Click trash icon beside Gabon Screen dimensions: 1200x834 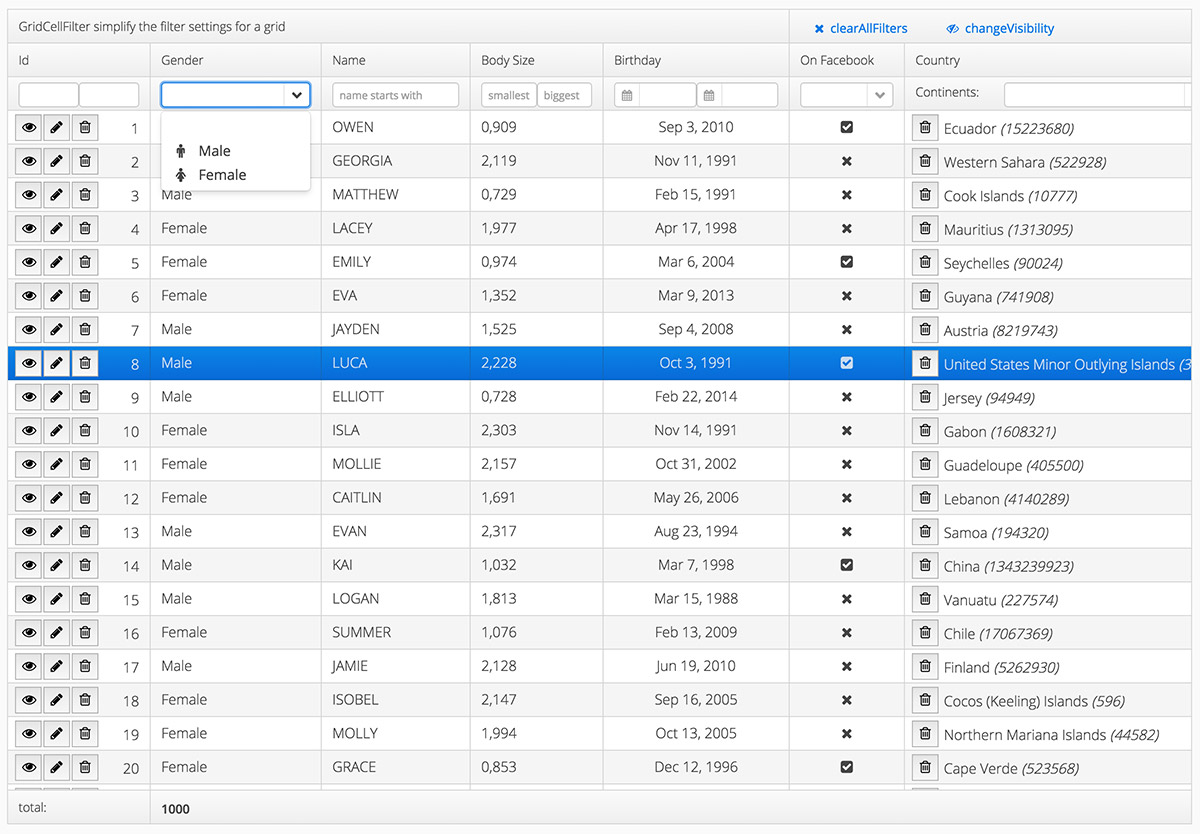pos(925,431)
